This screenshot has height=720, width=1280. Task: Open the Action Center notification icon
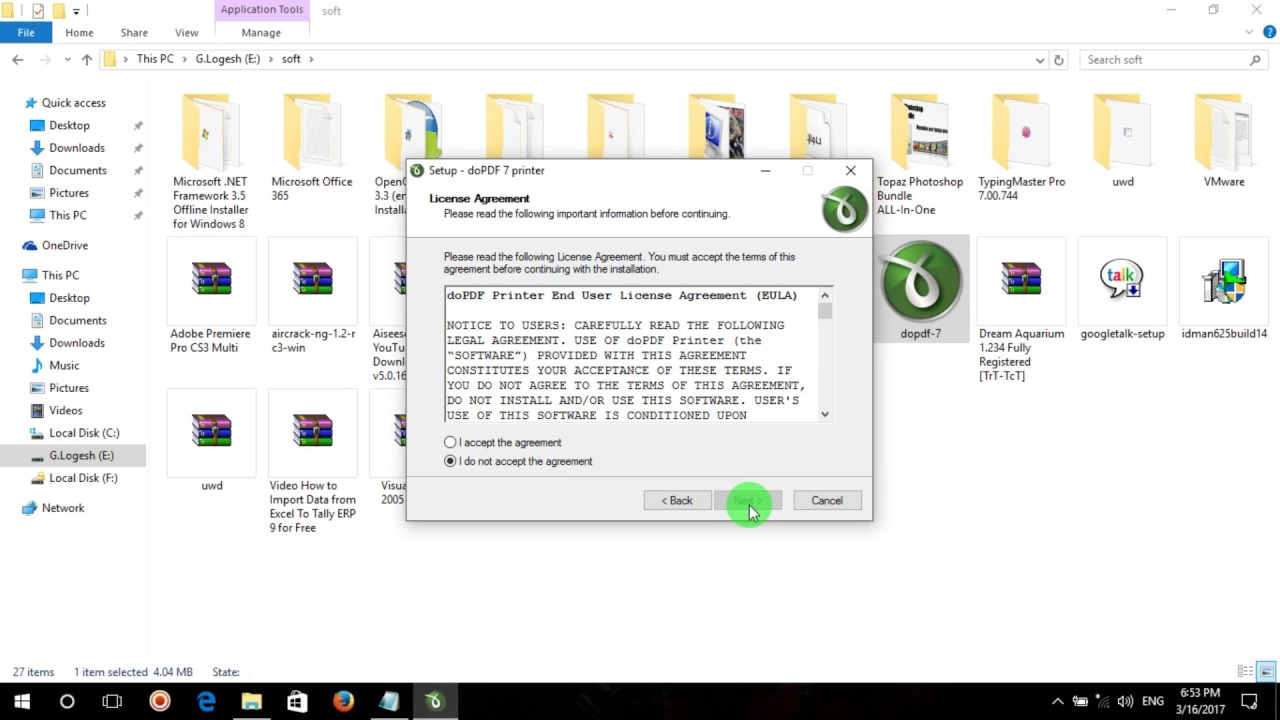[1249, 701]
